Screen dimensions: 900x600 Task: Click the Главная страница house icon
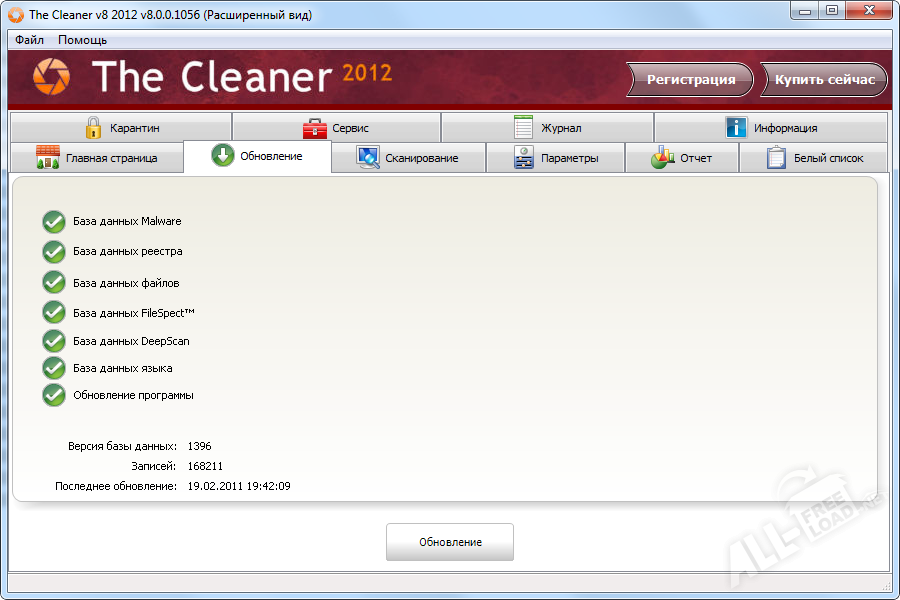pyautogui.click(x=48, y=158)
